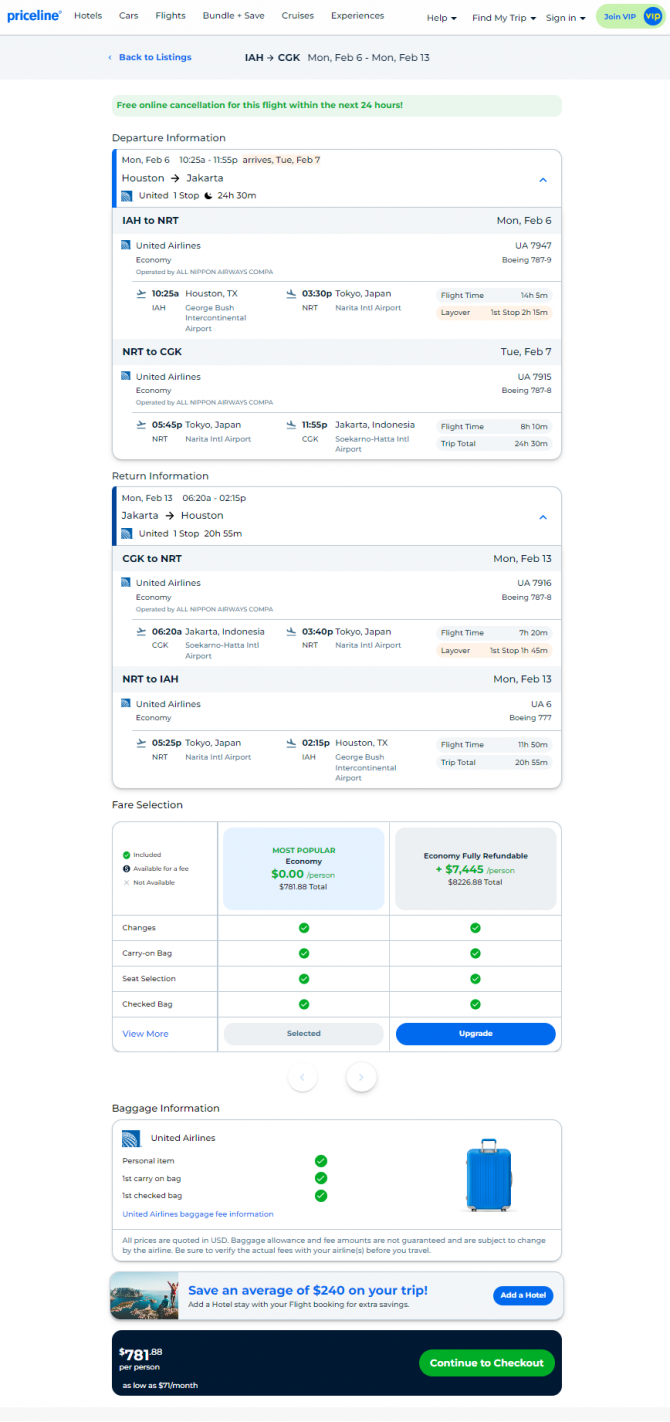The height and width of the screenshot is (1422, 670).
Task: Expand the Help dropdown
Action: click(x=441, y=18)
